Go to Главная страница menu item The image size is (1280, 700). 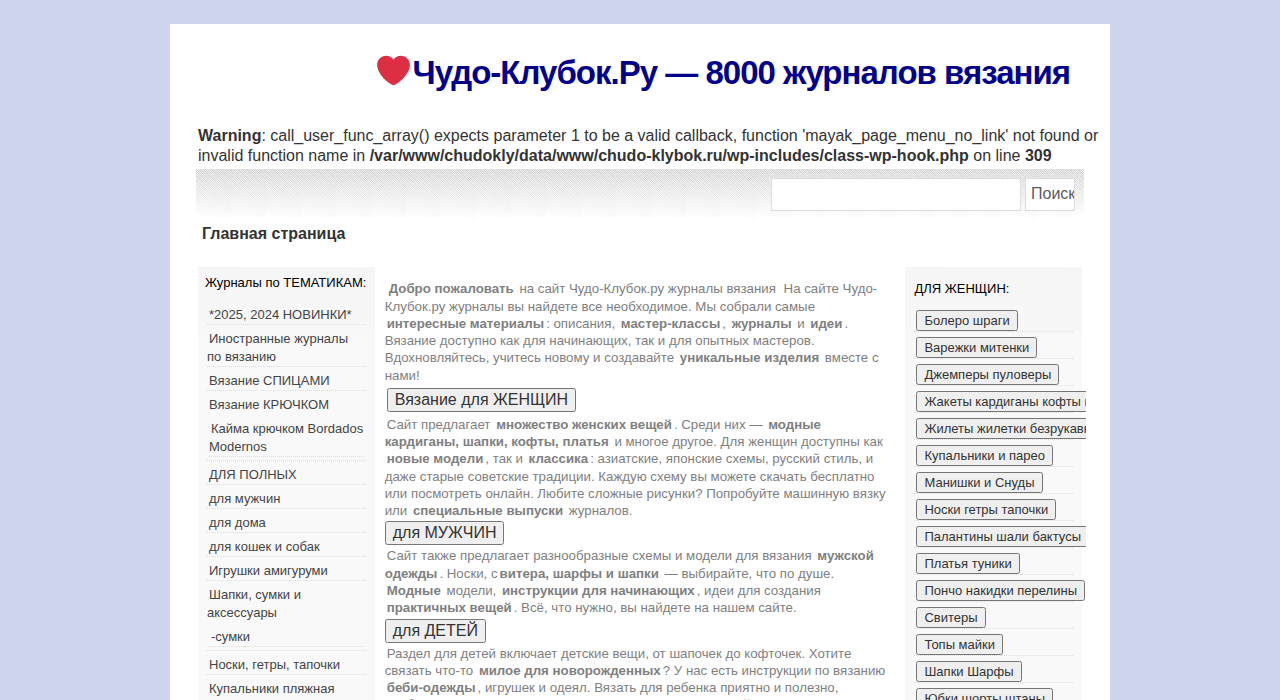point(274,233)
